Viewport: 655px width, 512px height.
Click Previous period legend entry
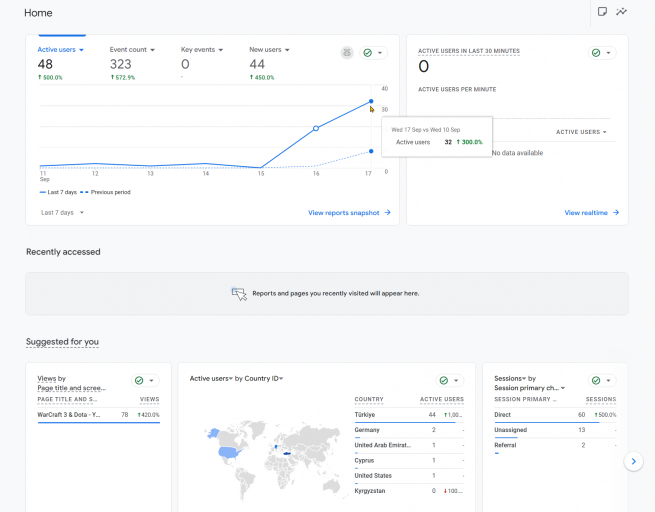point(105,192)
